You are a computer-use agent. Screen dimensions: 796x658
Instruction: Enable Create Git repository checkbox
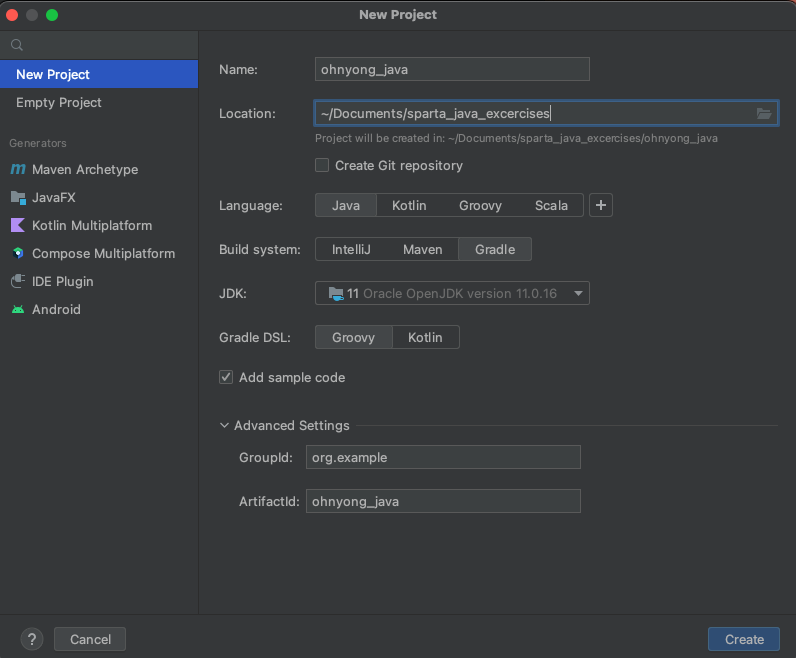click(322, 165)
